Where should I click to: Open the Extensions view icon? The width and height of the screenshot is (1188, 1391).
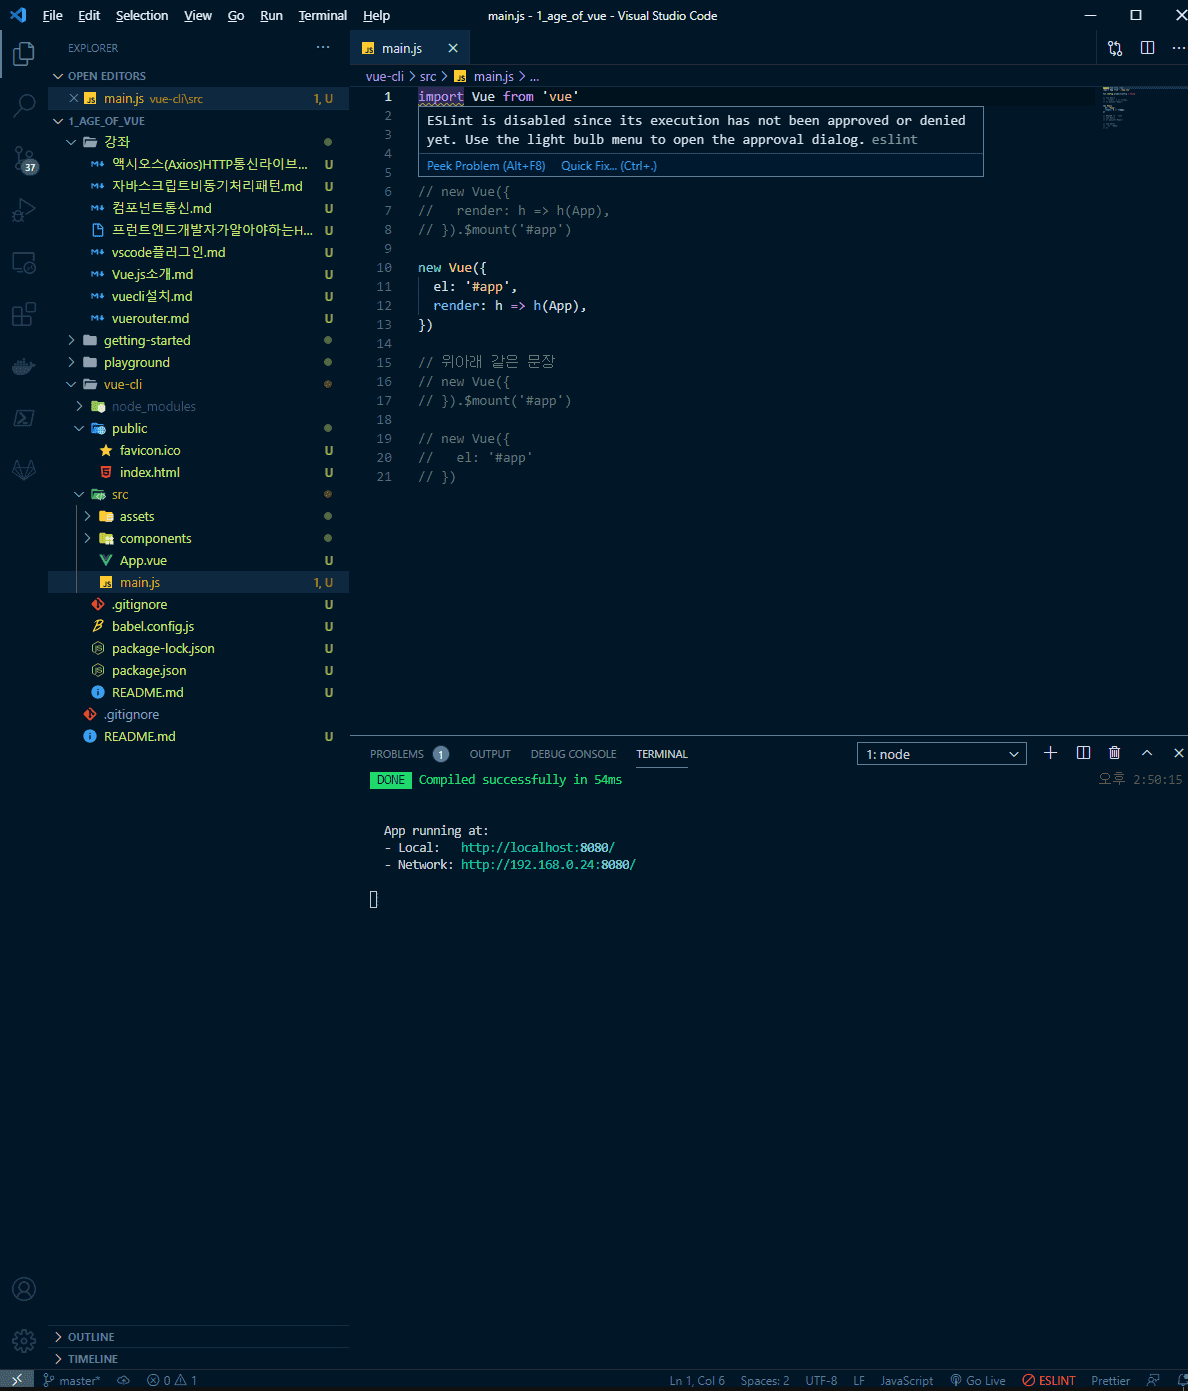(x=24, y=315)
